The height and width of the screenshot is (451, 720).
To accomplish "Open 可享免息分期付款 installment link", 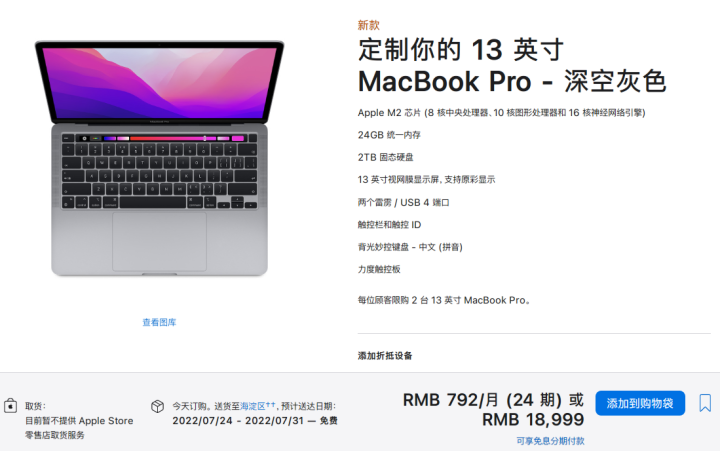I will point(550,441).
